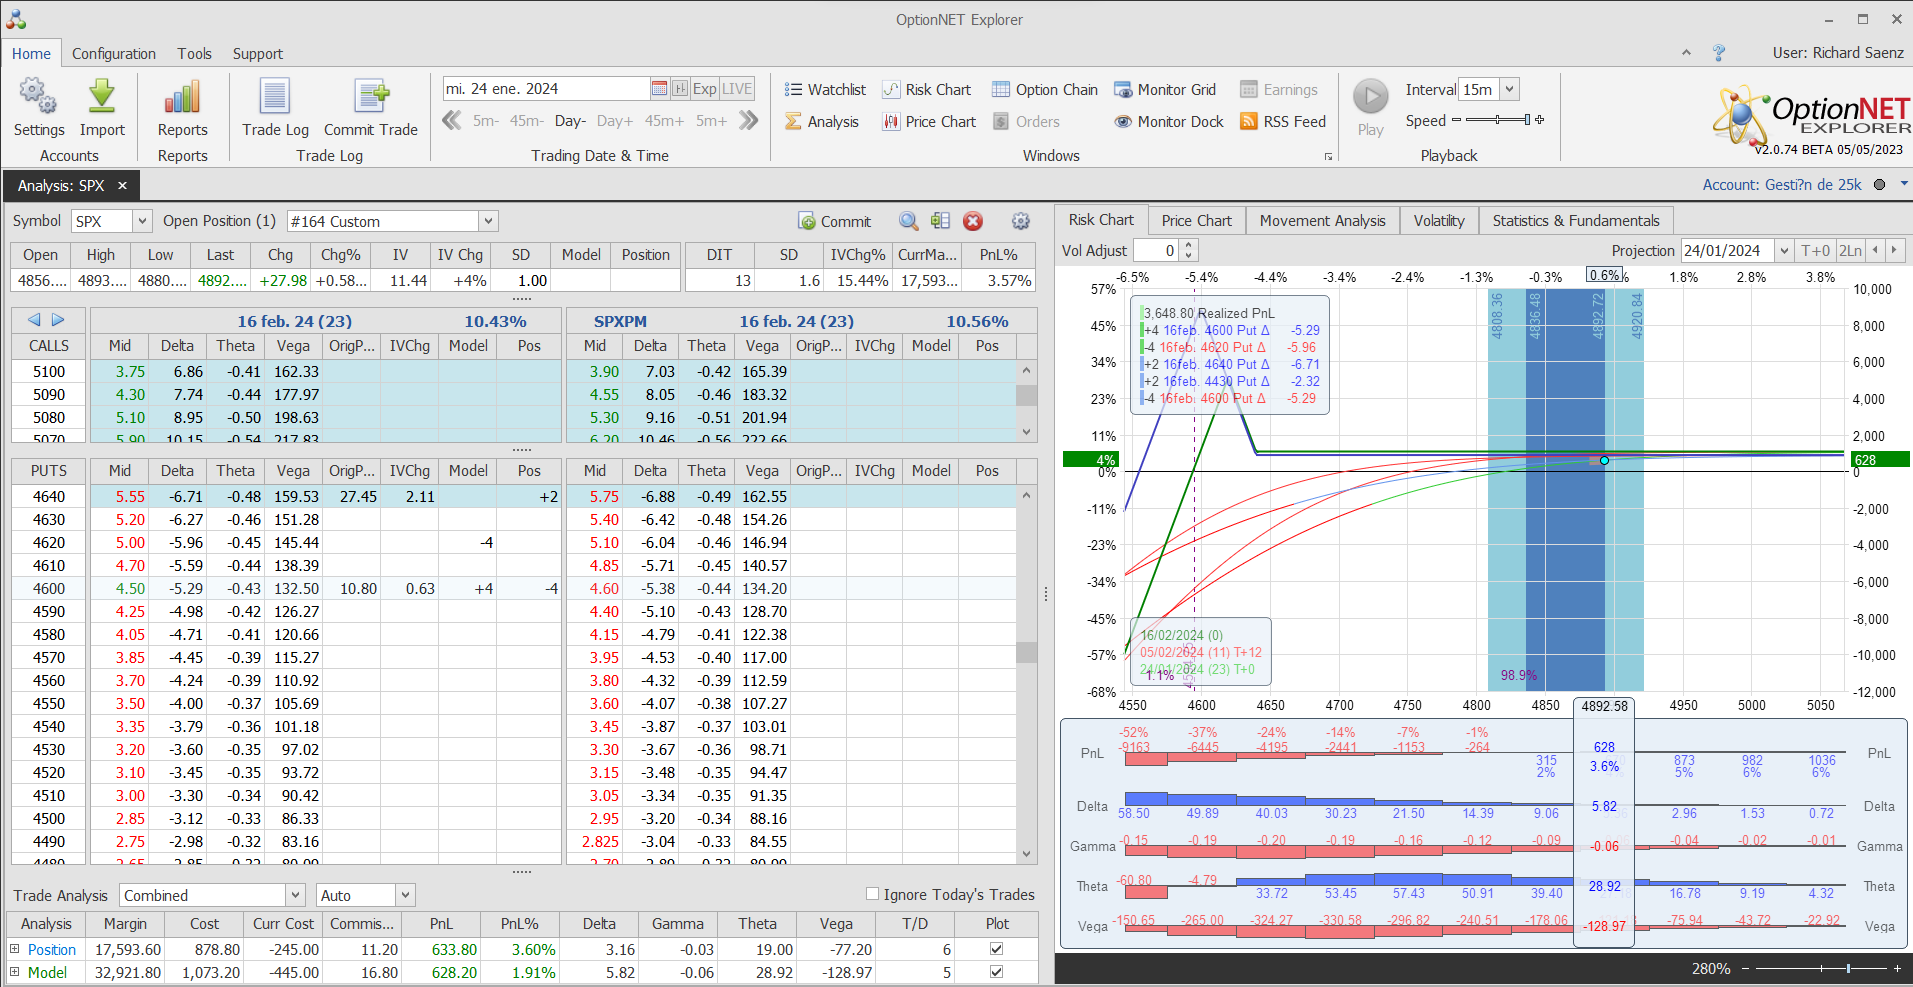Click the Commit button
The width and height of the screenshot is (1913, 987).
pos(835,222)
